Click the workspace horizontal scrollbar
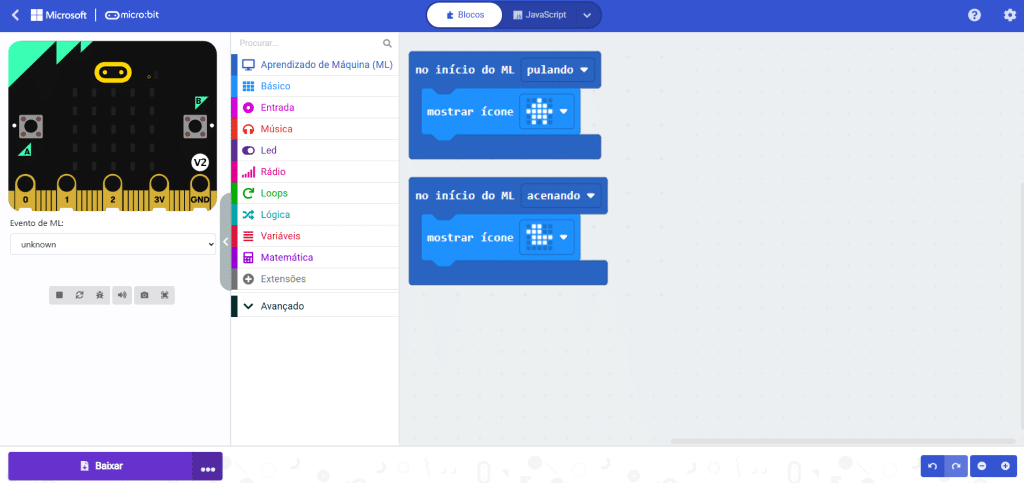 844,441
